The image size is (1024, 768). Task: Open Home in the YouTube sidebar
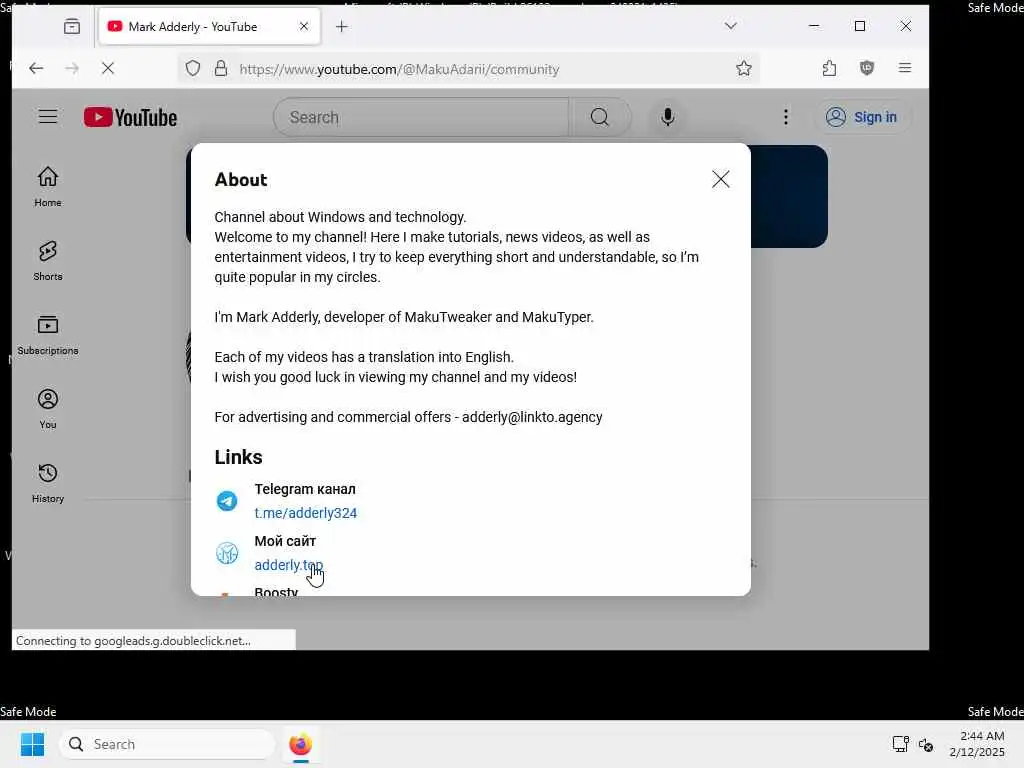48,186
